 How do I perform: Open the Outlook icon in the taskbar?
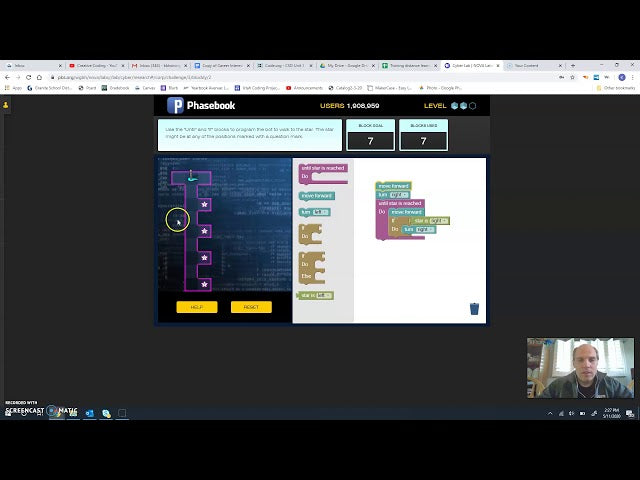[x=89, y=413]
